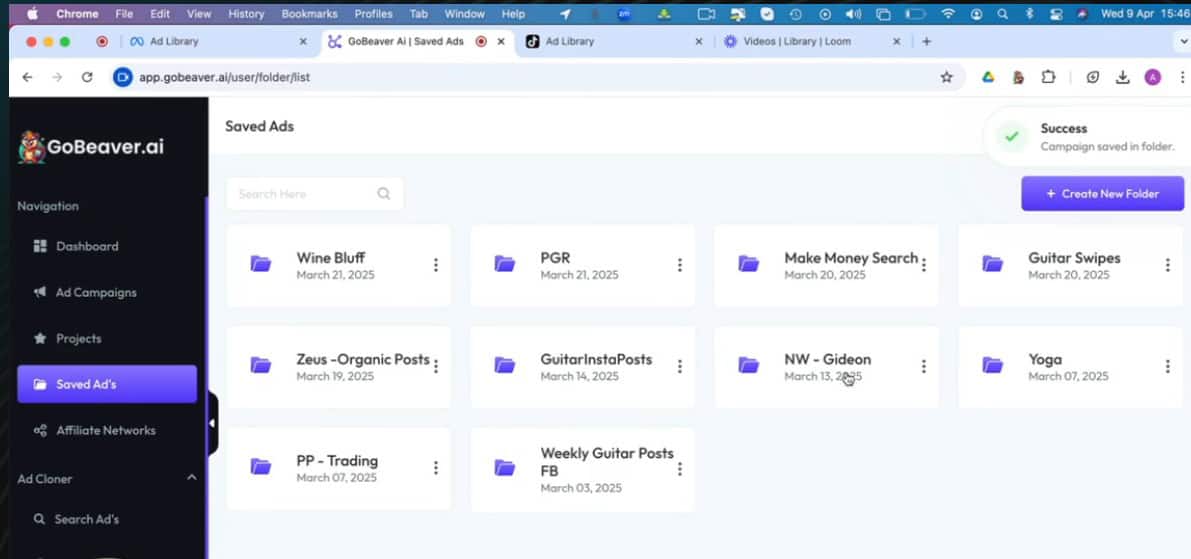The width and height of the screenshot is (1191, 559).
Task: Open the Bookmarks menu in menu bar
Action: pyautogui.click(x=308, y=14)
